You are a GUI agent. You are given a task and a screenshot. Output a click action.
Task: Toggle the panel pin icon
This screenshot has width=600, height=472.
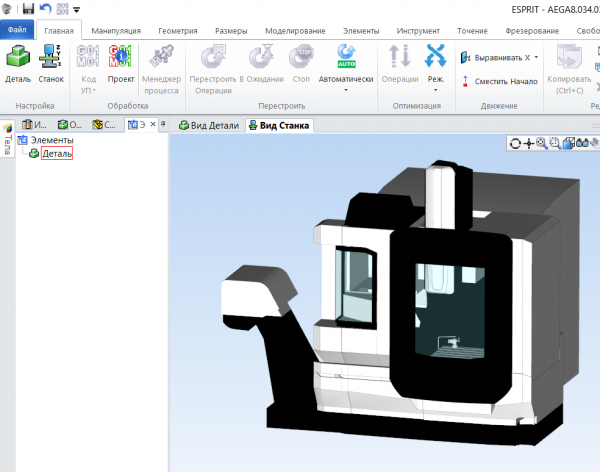[163, 124]
